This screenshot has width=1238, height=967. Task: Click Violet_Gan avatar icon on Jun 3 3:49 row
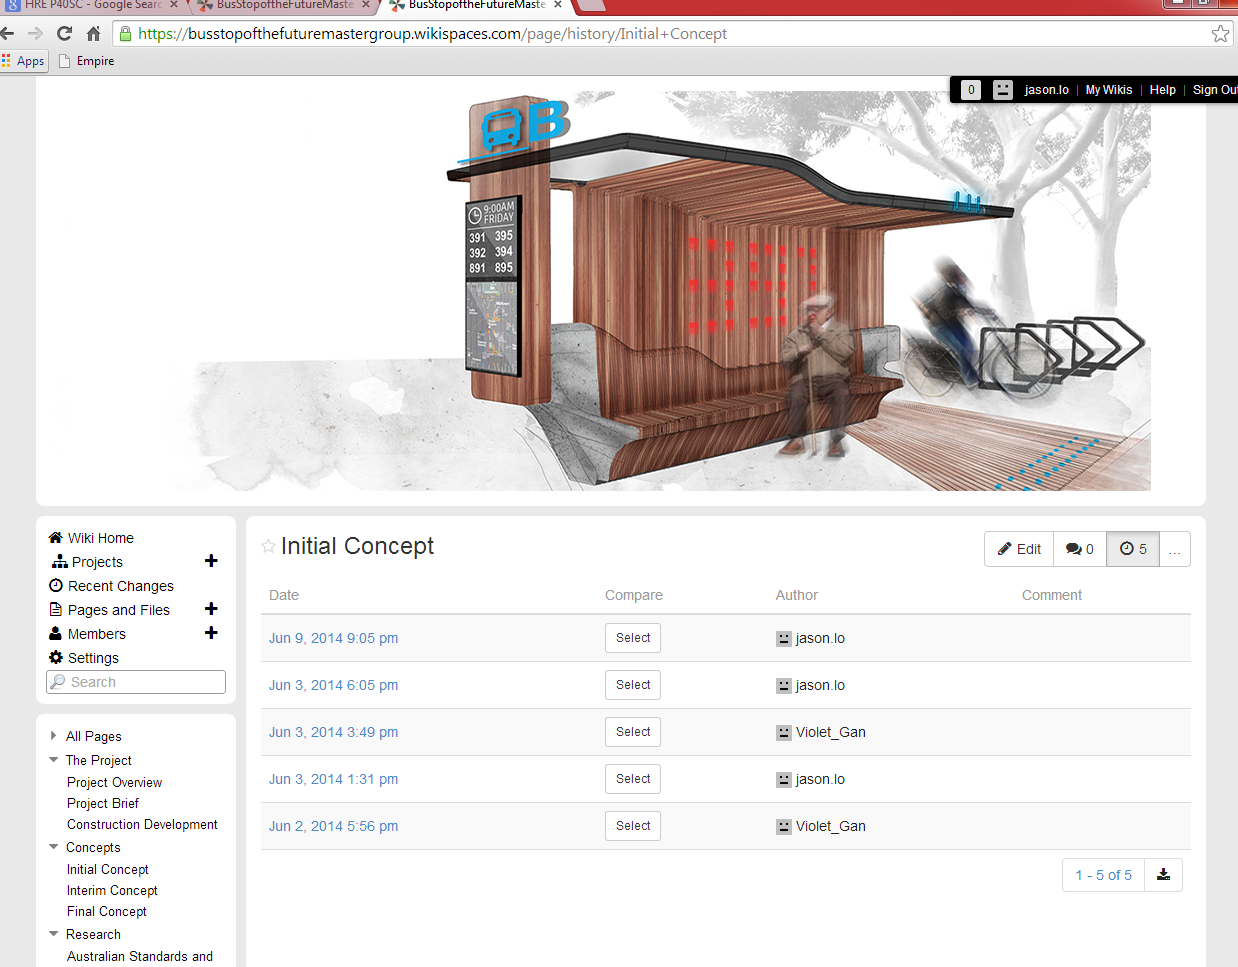784,732
